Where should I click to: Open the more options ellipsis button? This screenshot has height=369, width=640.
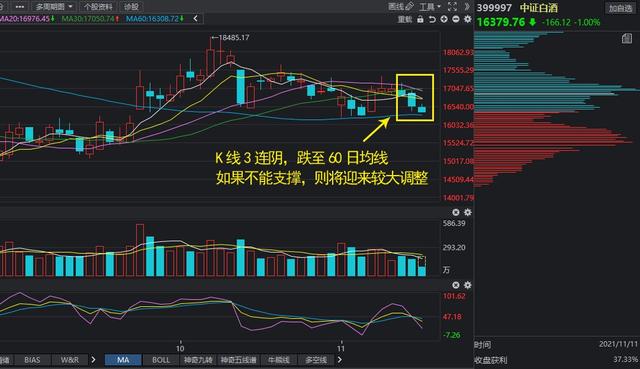coord(19,7)
